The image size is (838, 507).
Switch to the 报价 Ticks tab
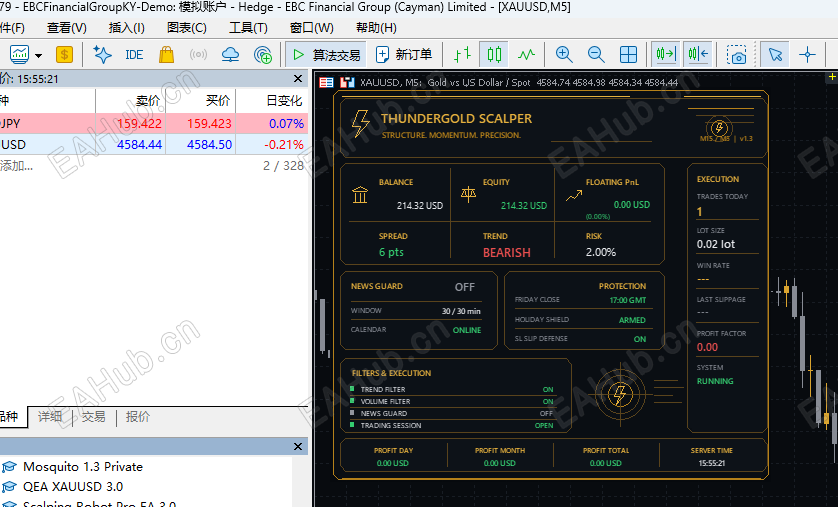click(137, 417)
